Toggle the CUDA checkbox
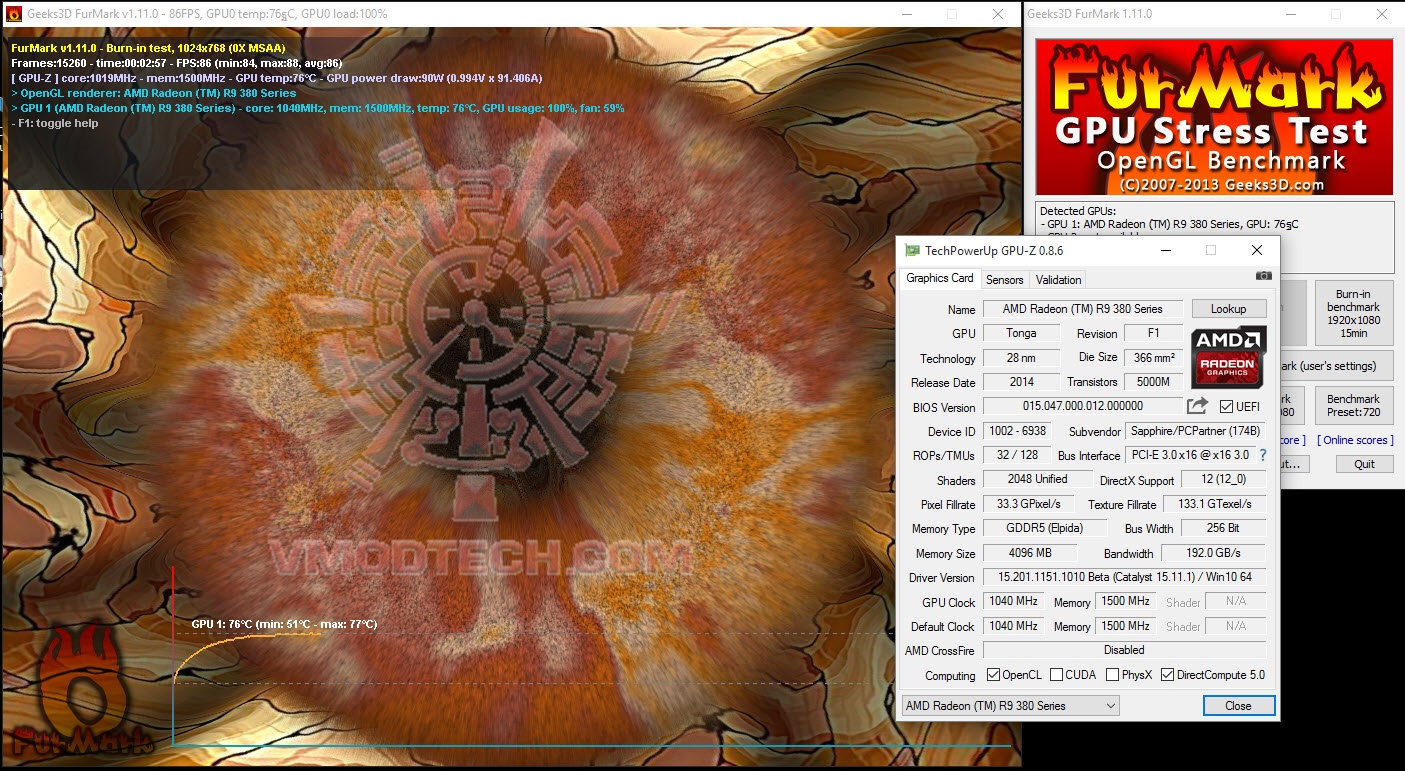 coord(1055,675)
